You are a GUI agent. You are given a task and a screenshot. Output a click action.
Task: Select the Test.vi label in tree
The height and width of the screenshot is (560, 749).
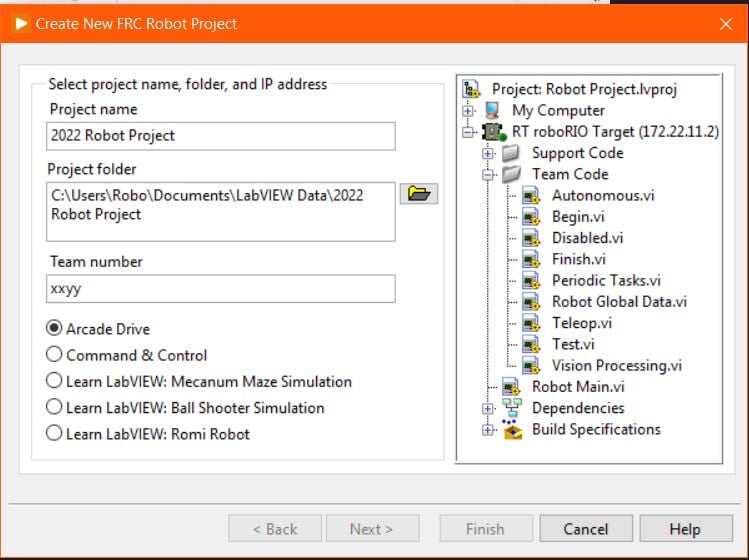coord(573,344)
